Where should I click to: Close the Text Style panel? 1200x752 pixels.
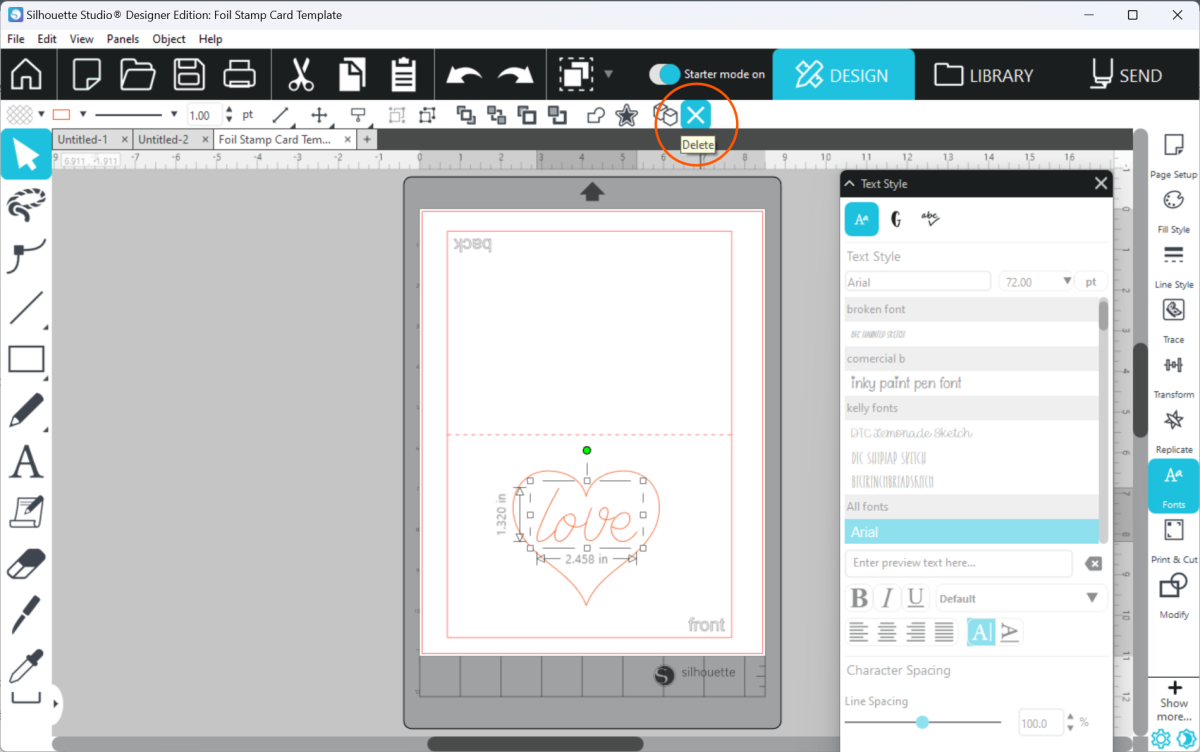tap(1101, 184)
